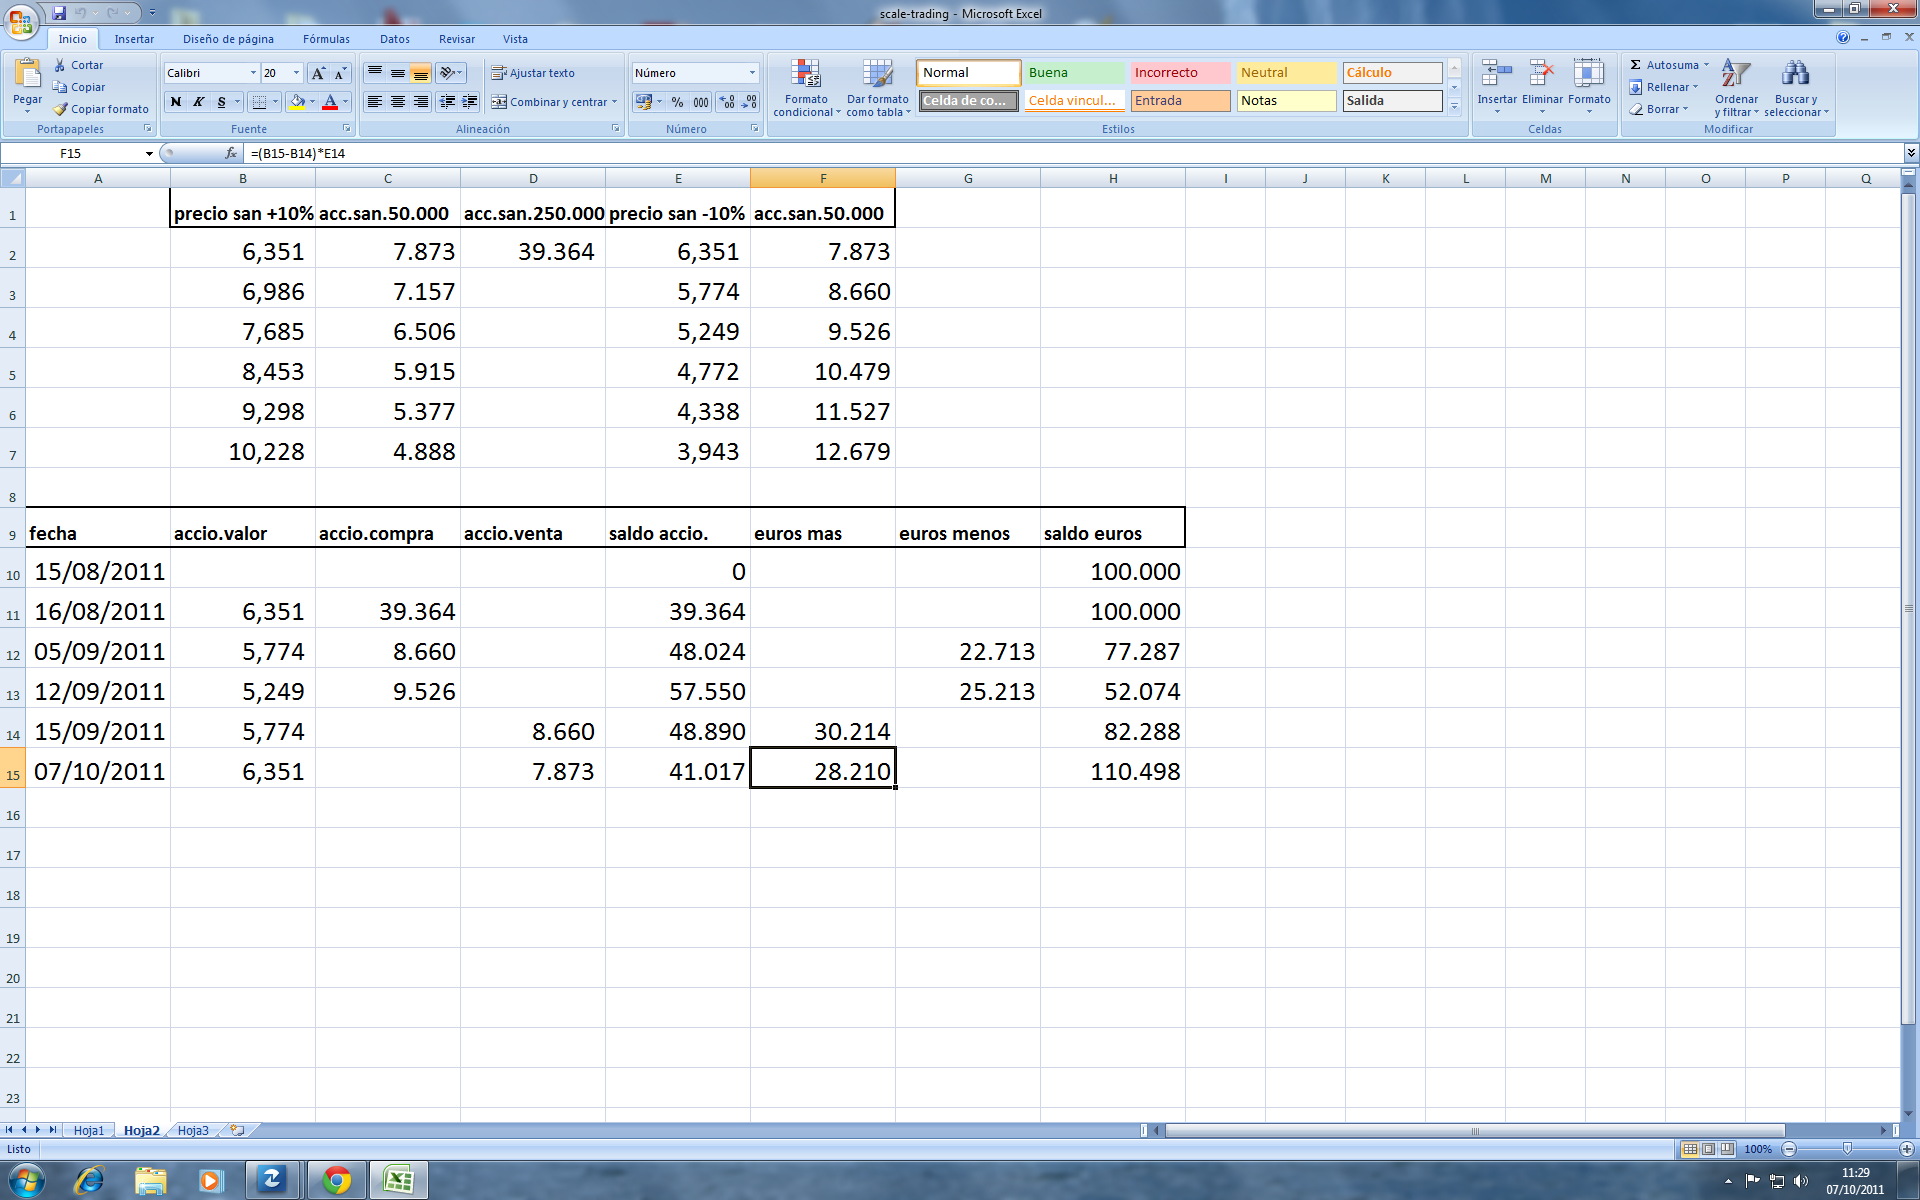
Task: Toggle Ajustar texto wrap option
Action: pyautogui.click(x=533, y=73)
